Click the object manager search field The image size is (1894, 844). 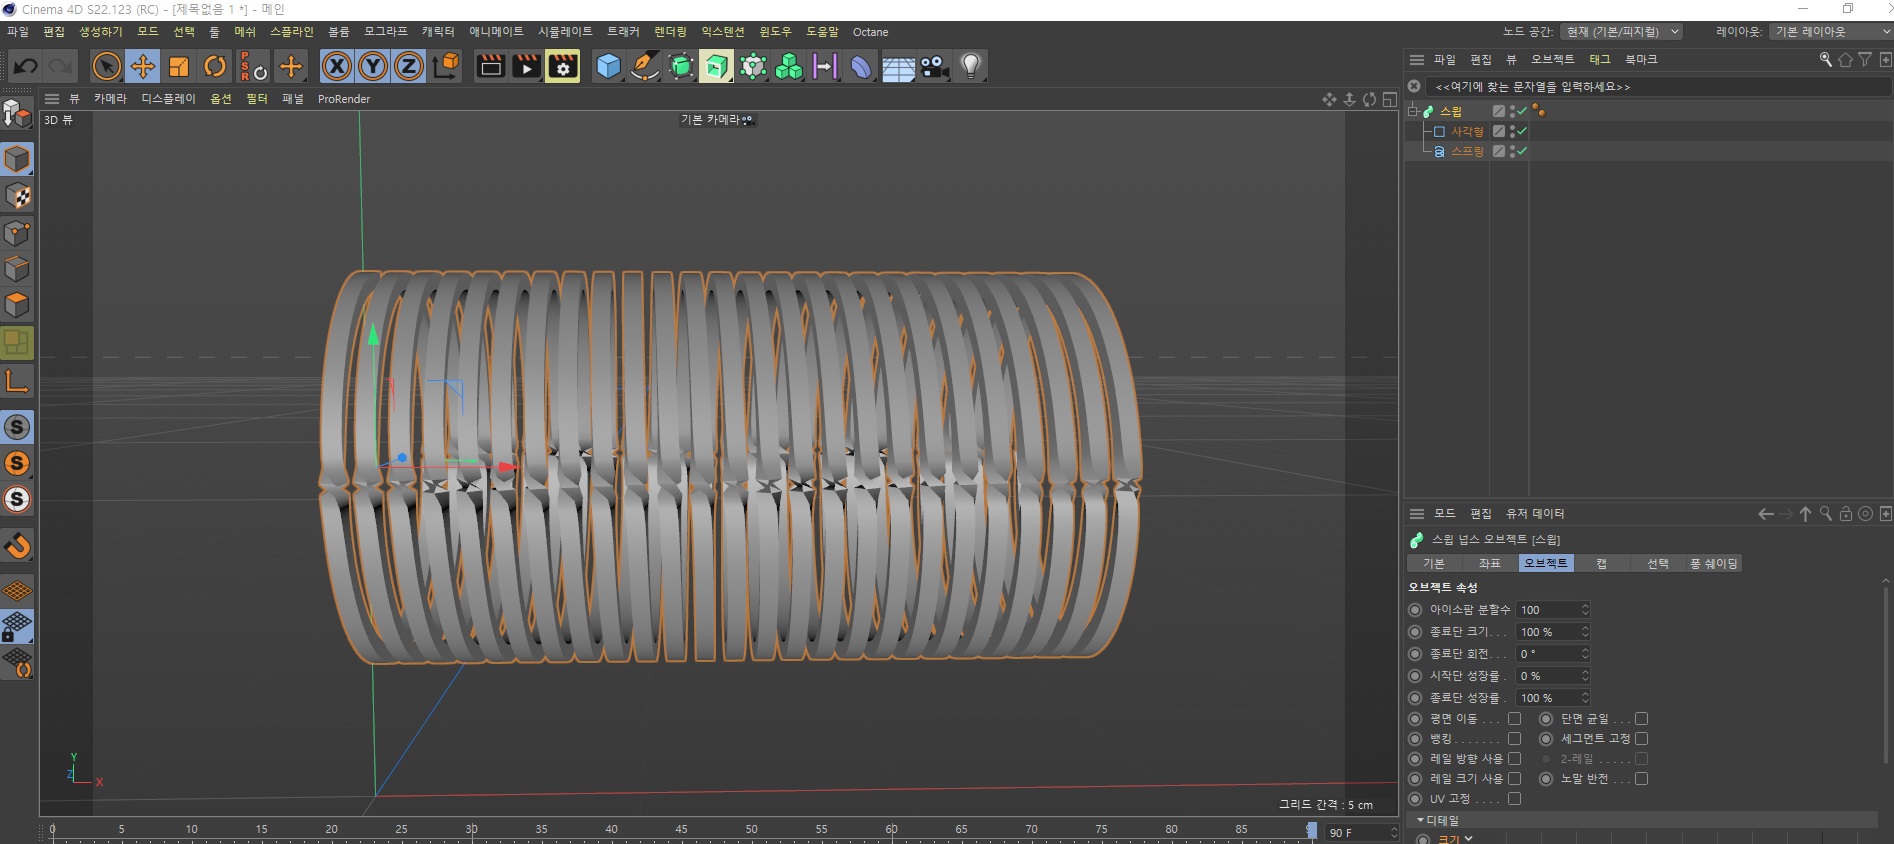(1658, 87)
